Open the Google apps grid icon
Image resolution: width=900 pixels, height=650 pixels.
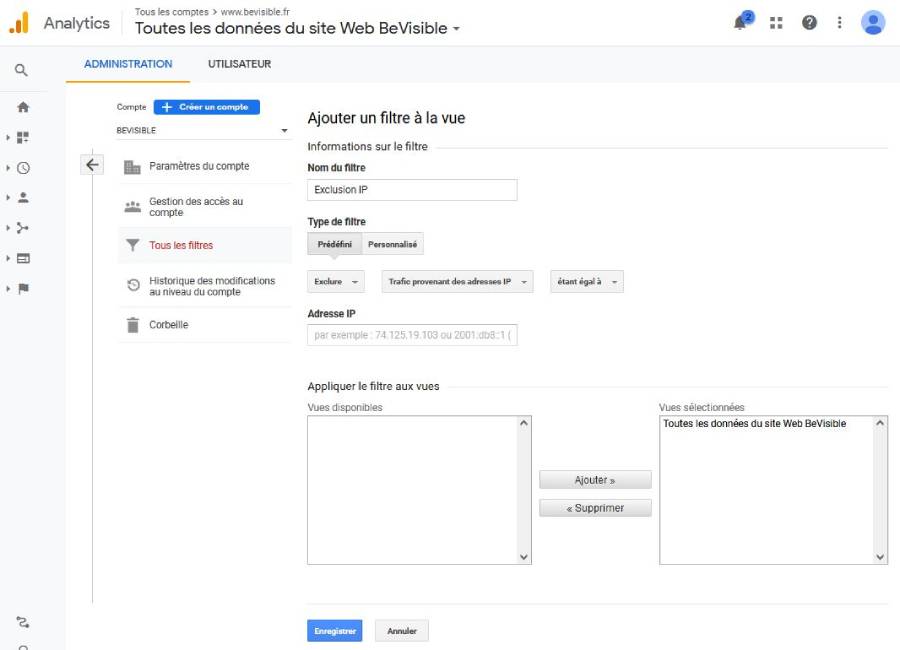pos(776,23)
